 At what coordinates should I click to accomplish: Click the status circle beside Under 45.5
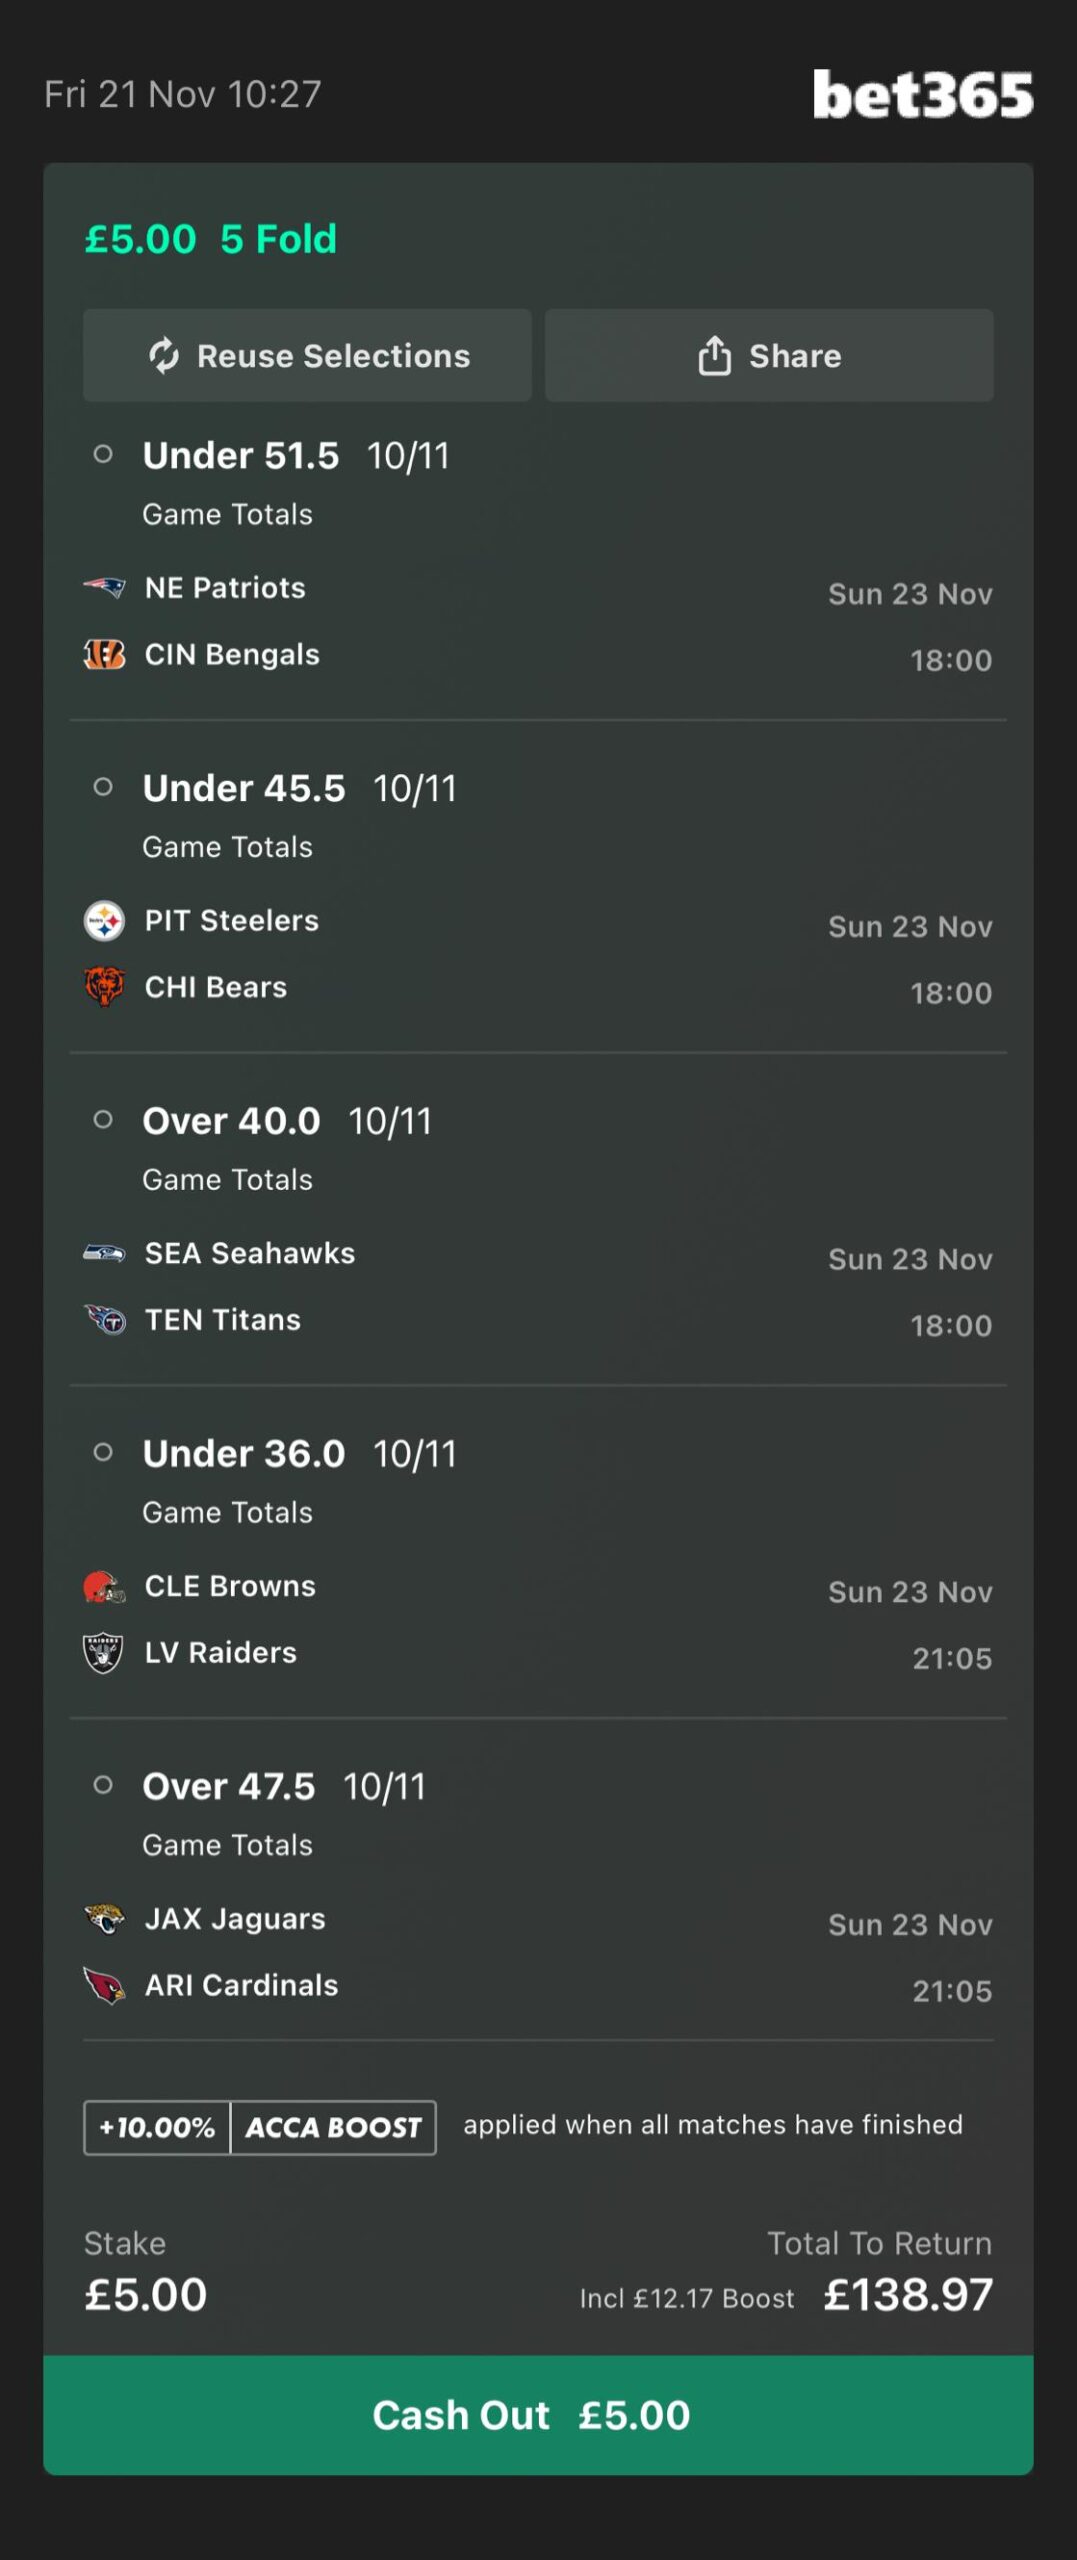pos(103,788)
